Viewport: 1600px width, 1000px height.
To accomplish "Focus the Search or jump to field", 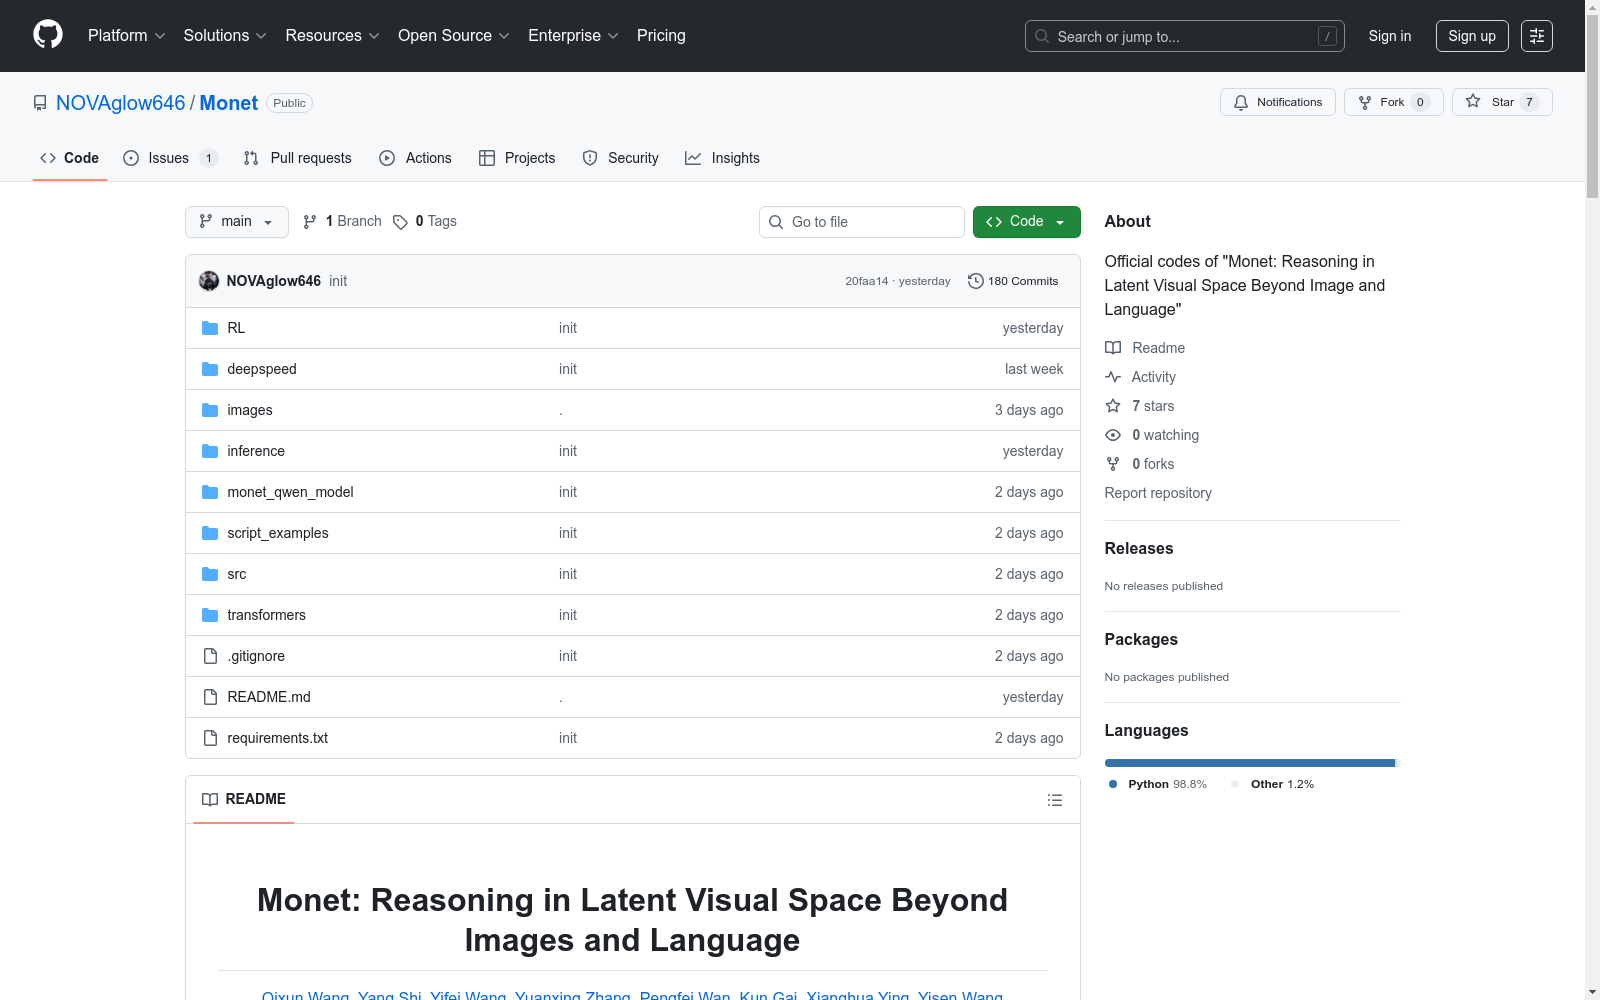I will tap(1185, 36).
